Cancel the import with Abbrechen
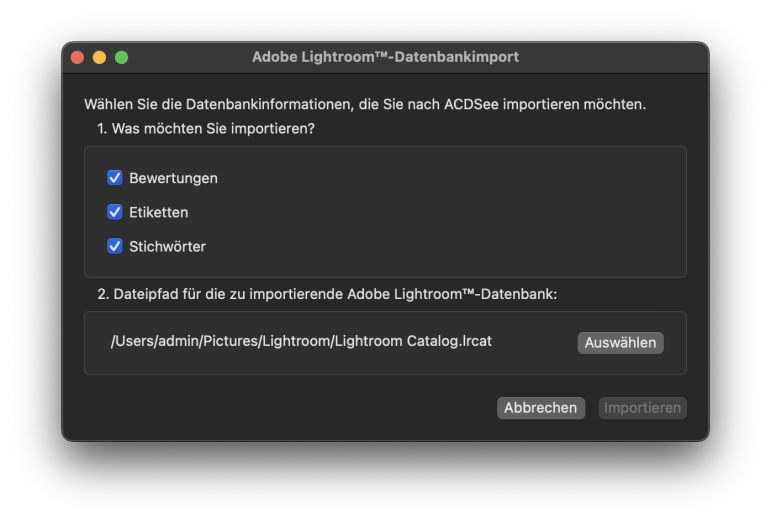This screenshot has width=771, height=523. (540, 408)
